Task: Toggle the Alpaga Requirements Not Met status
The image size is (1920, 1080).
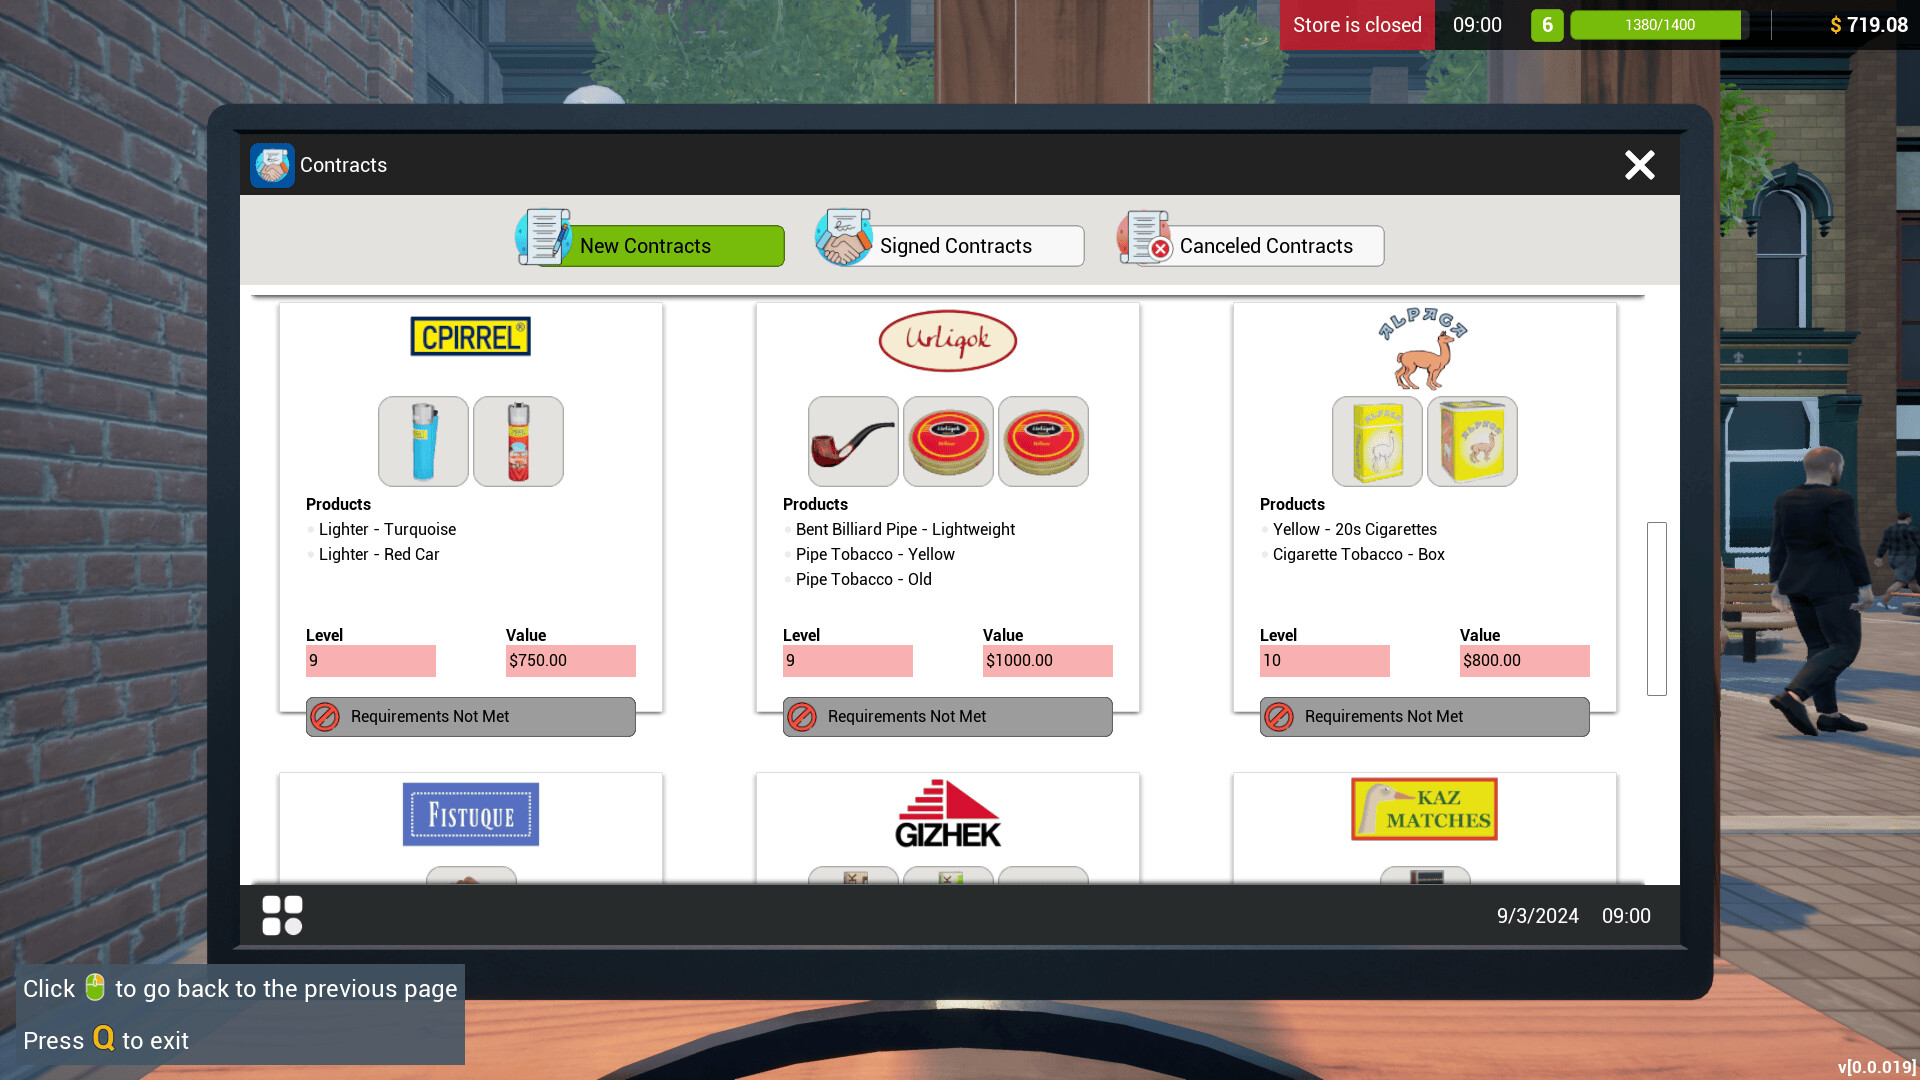Action: point(1424,716)
